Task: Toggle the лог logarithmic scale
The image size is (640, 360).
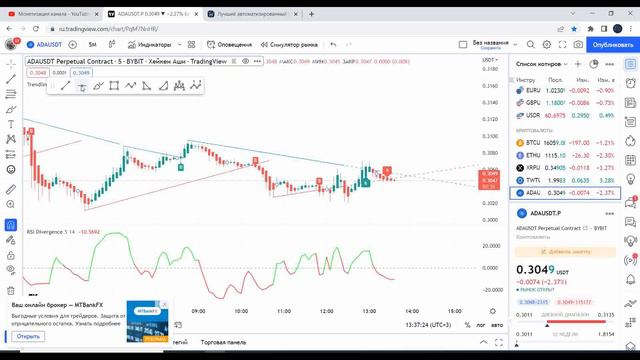Action: pos(481,325)
